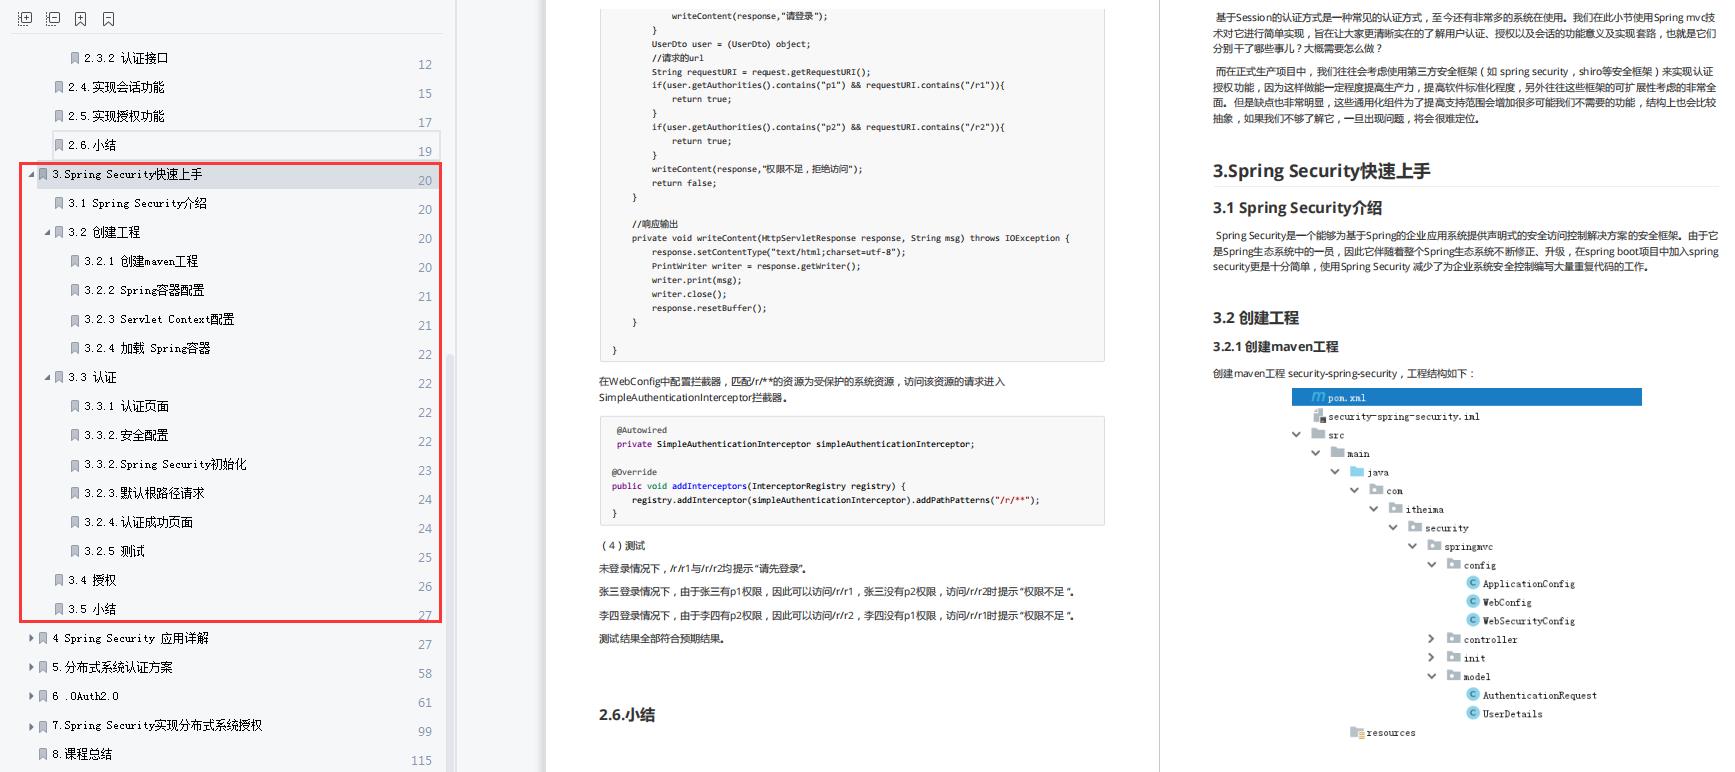This screenshot has height=772, width=1735.
Task: Click the bookmark icon beside 7.Spring Security实现分布式系统授权
Action: click(x=43, y=725)
